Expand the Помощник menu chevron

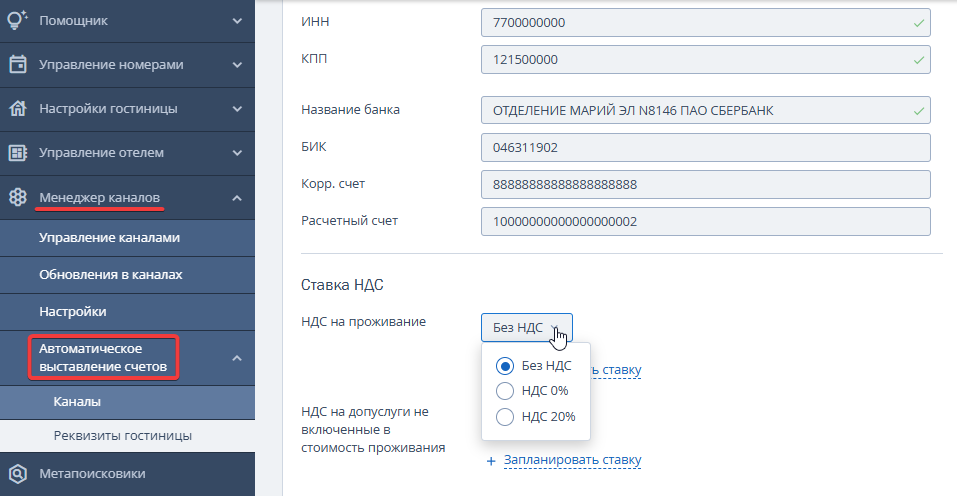pyautogui.click(x=237, y=21)
